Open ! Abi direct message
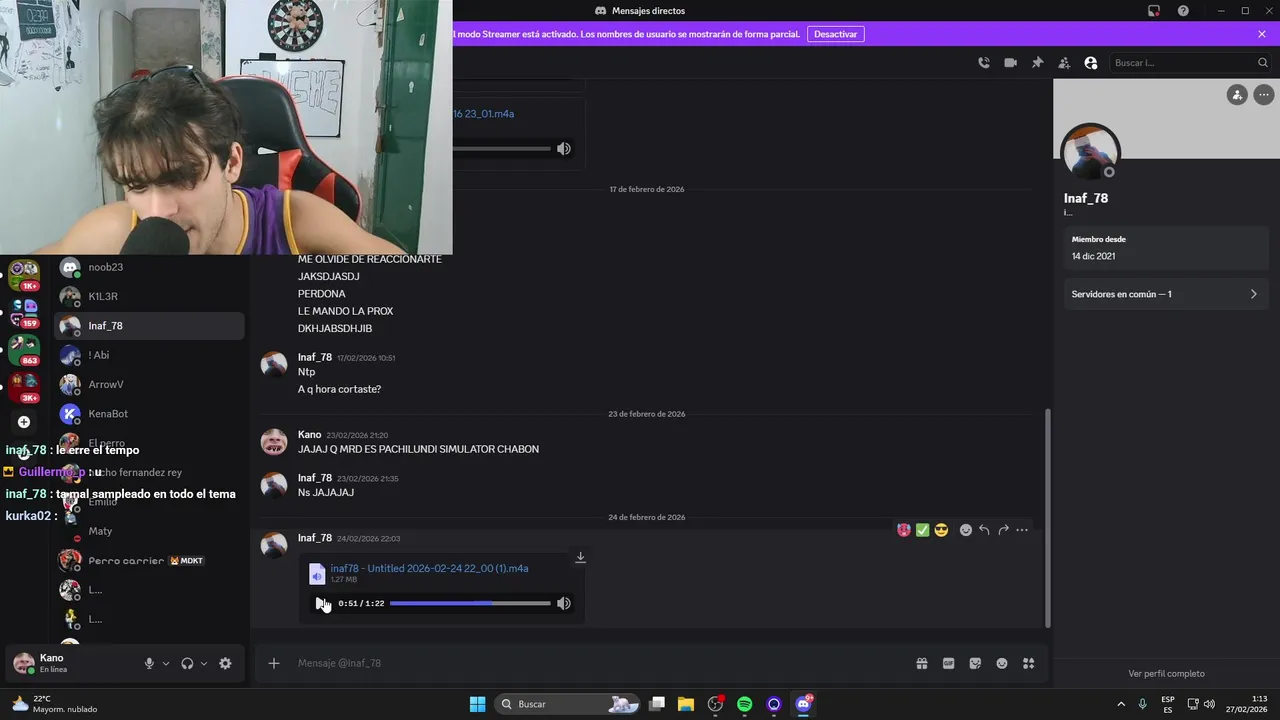1280x720 pixels. tap(150, 355)
